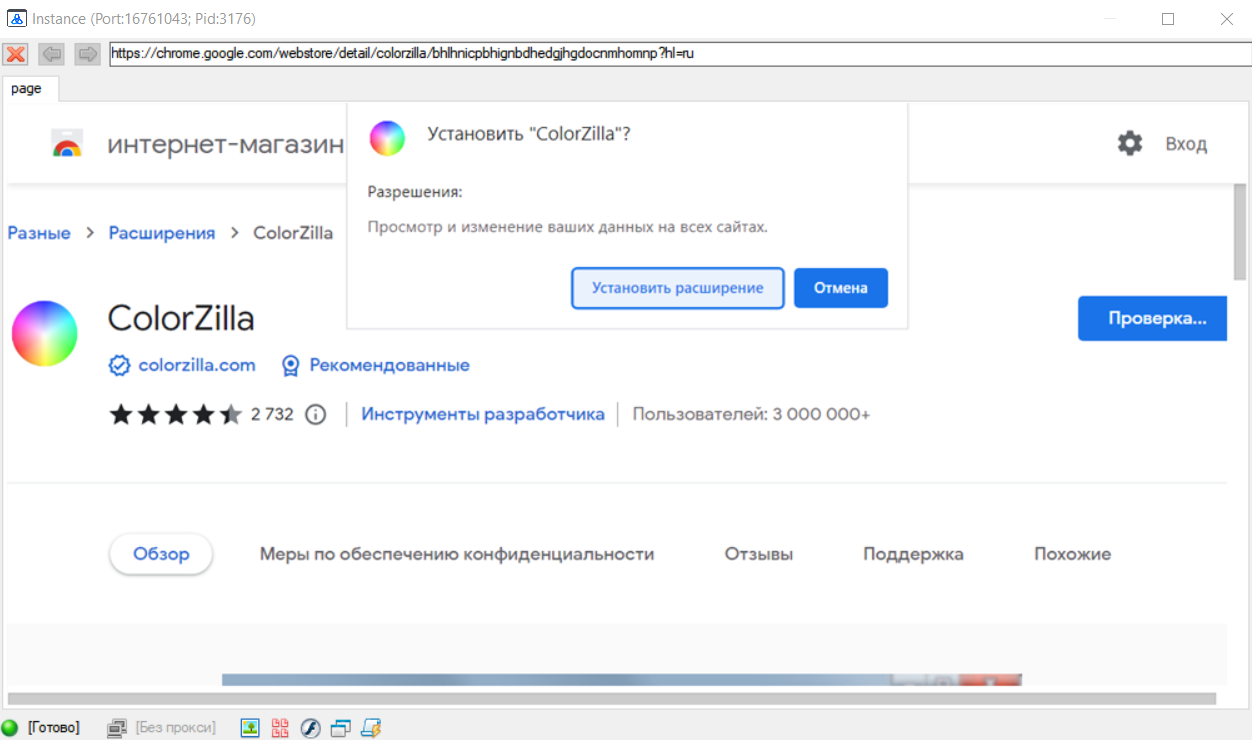Click the Instance window title icon
Viewport: 1252px width, 740px height.
pos(17,18)
